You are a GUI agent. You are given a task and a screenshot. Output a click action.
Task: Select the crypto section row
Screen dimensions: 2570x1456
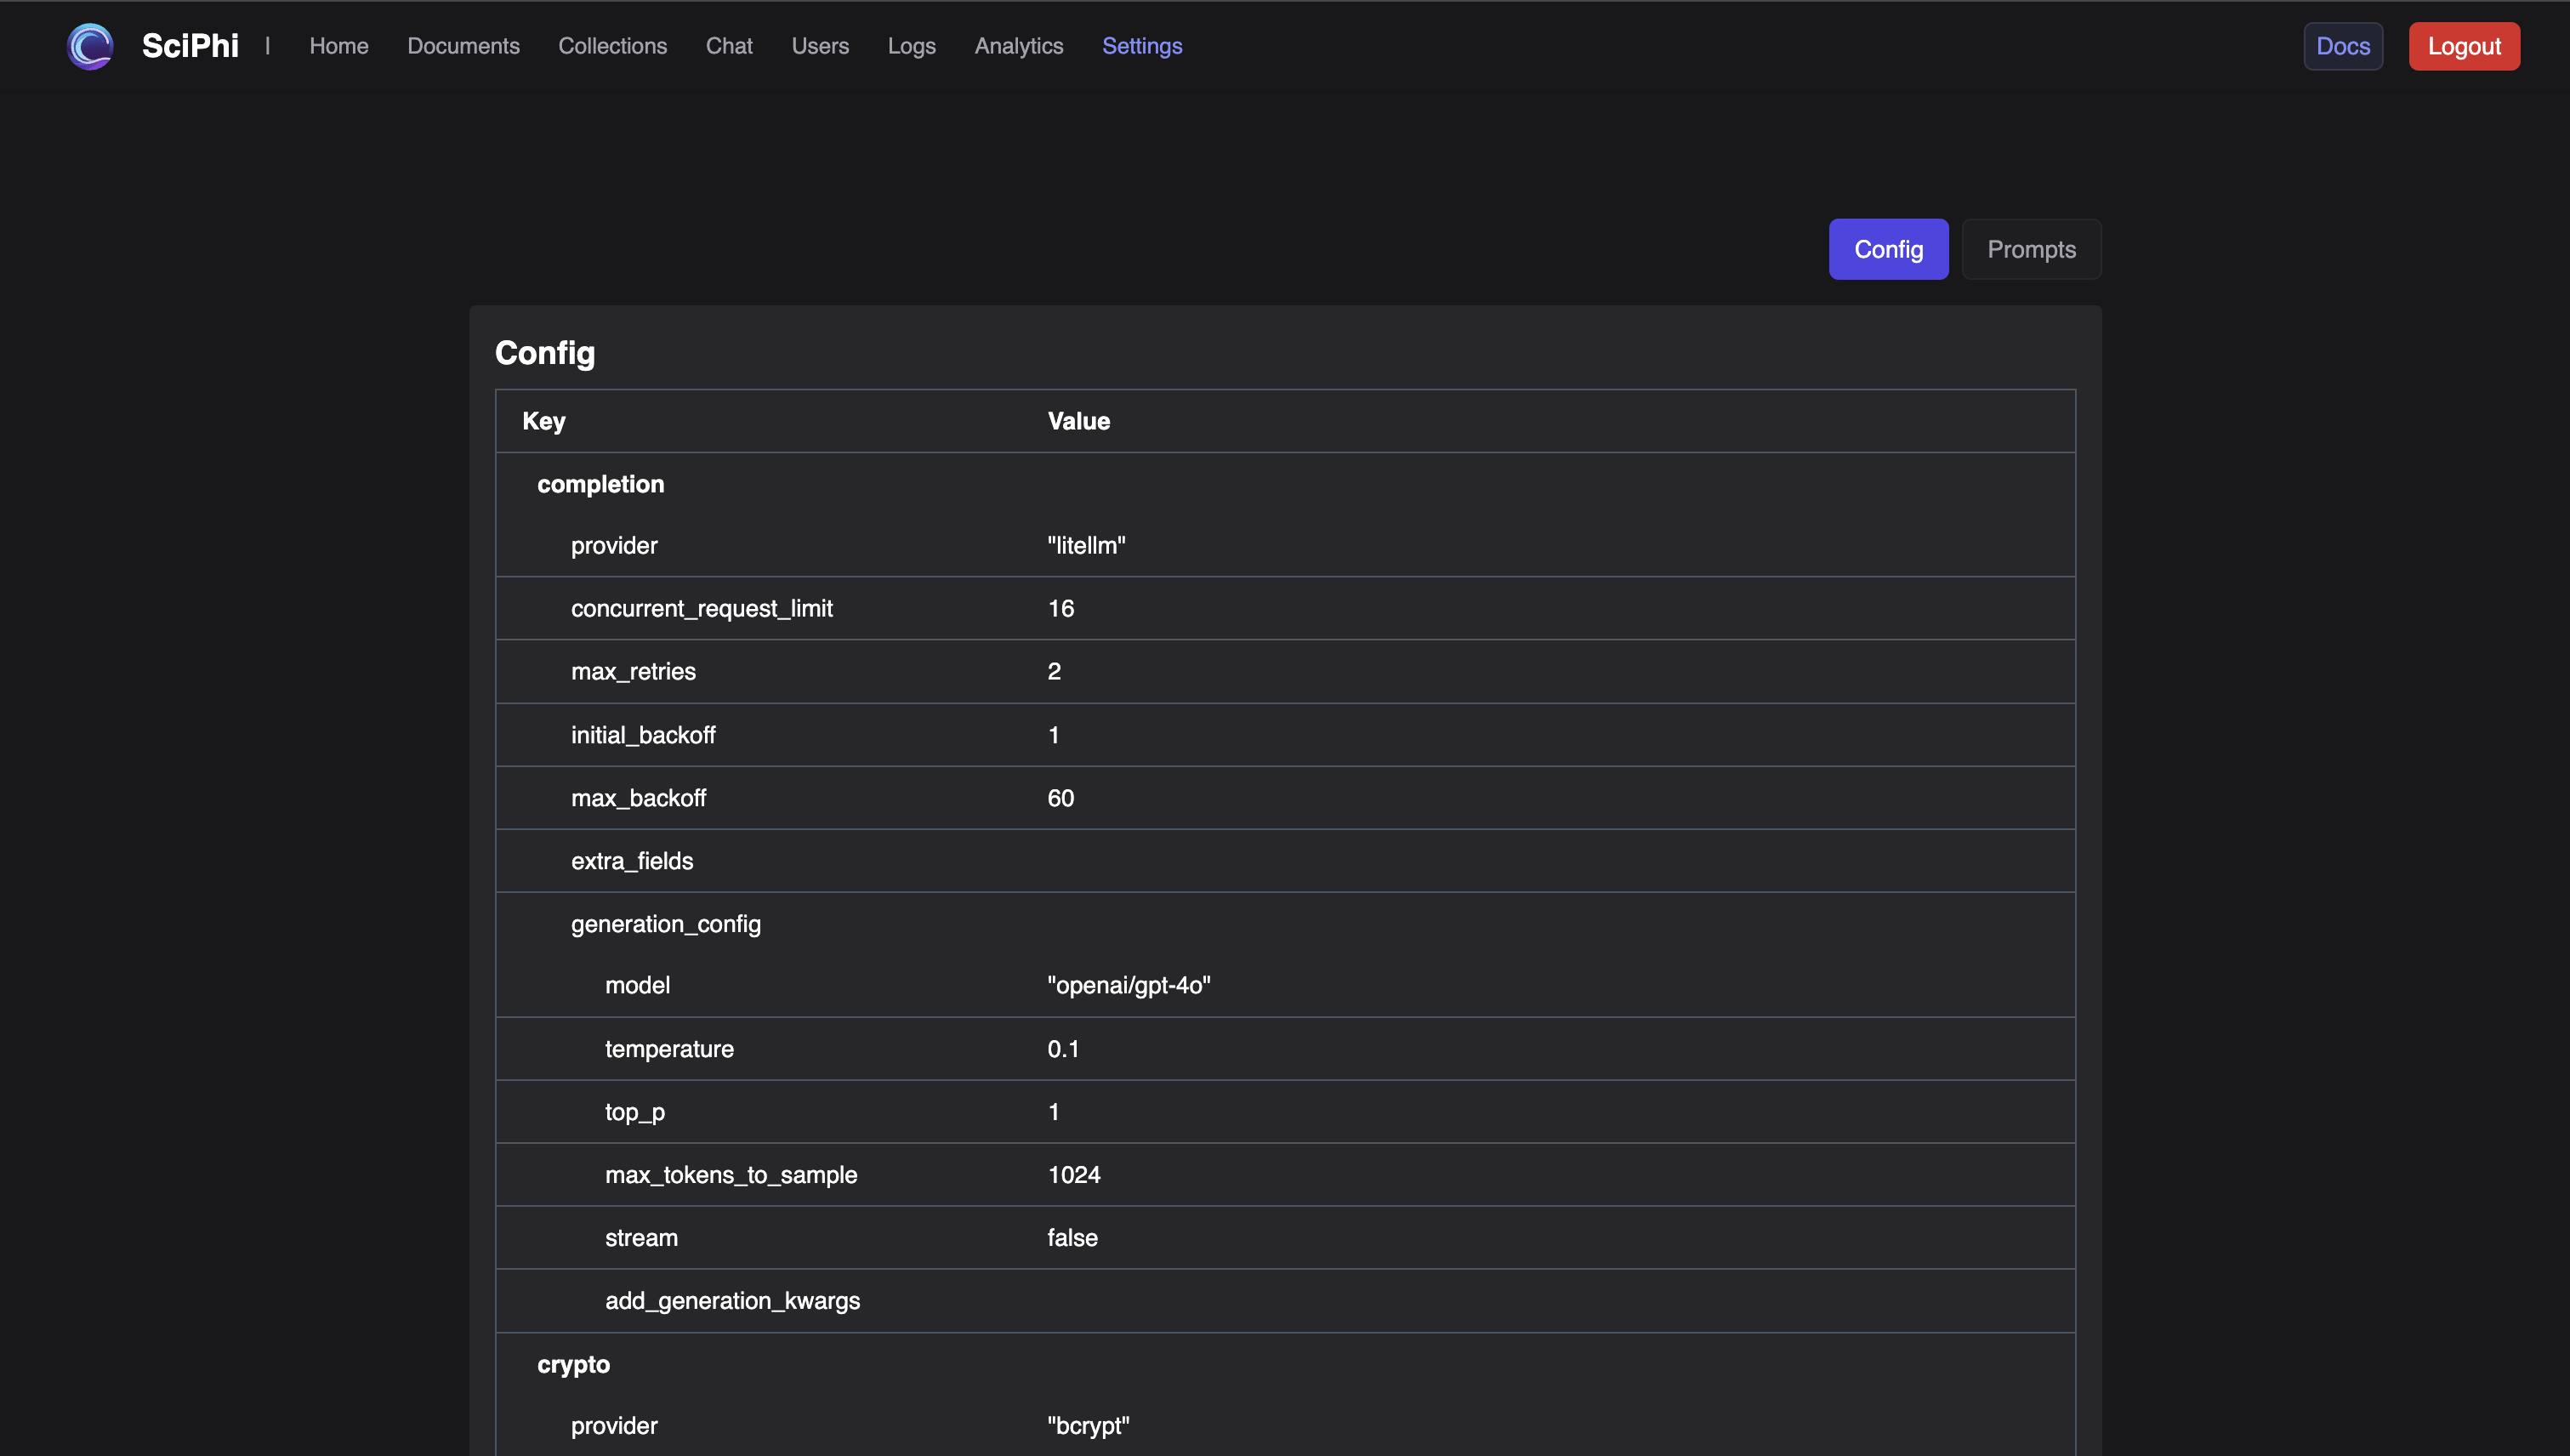pyautogui.click(x=1285, y=1364)
